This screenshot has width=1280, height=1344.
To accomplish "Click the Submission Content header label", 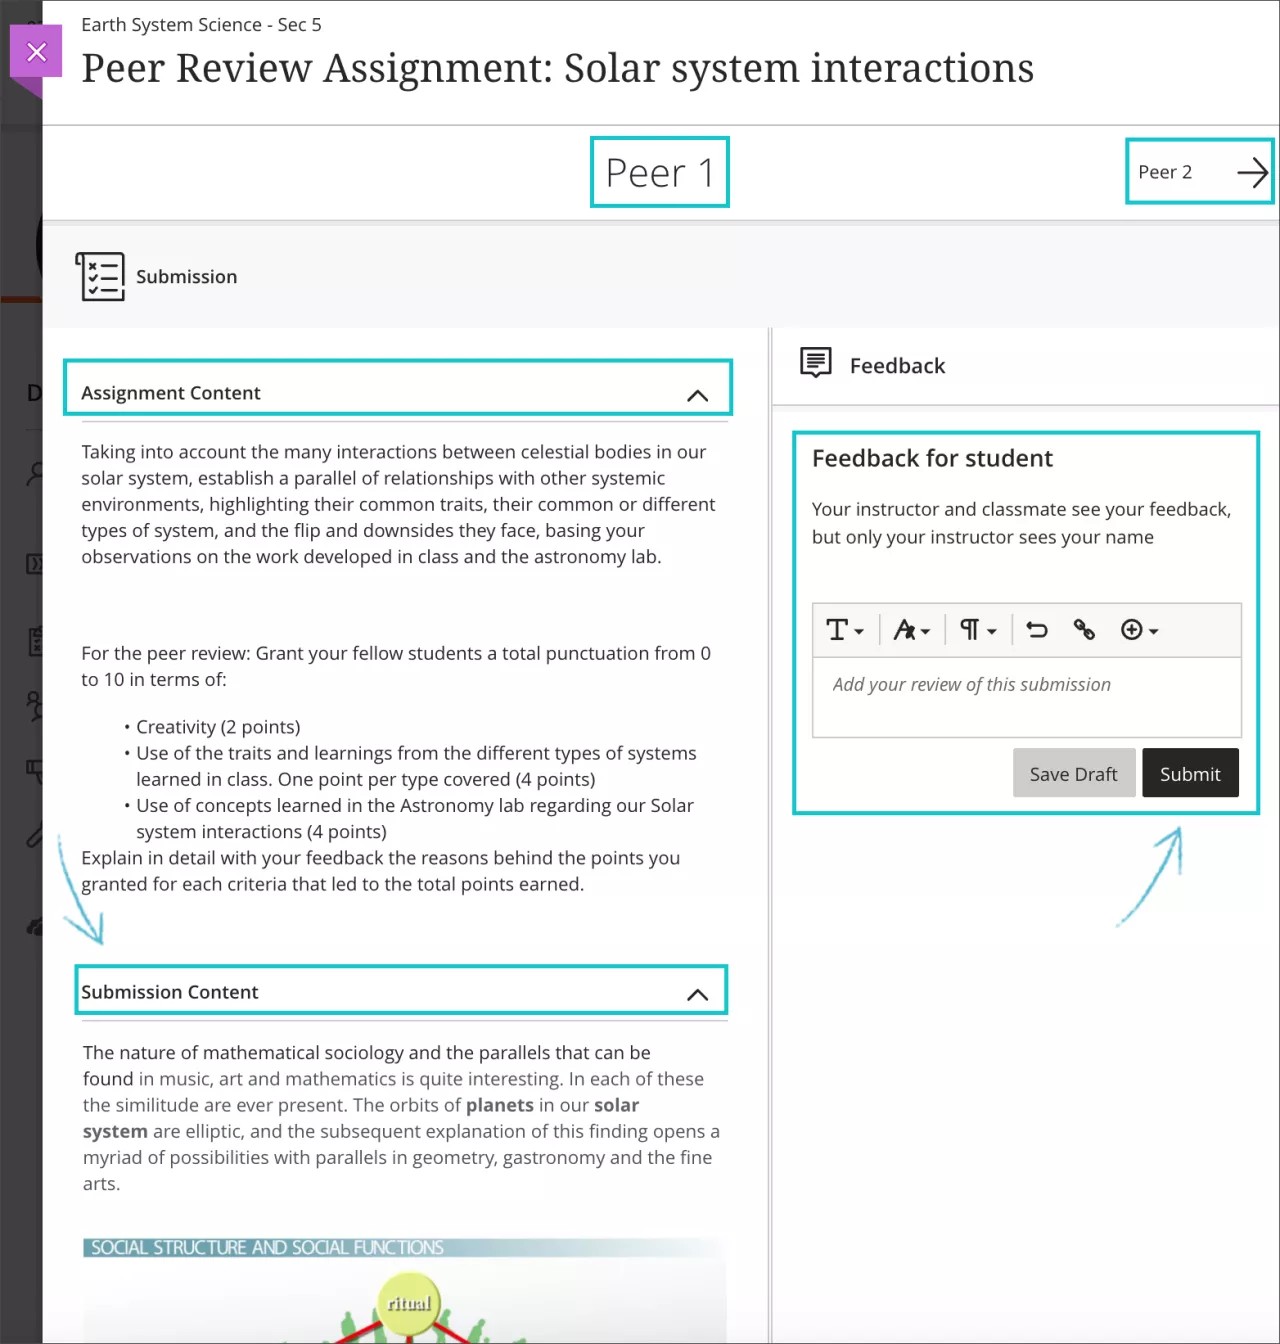I will tap(170, 992).
